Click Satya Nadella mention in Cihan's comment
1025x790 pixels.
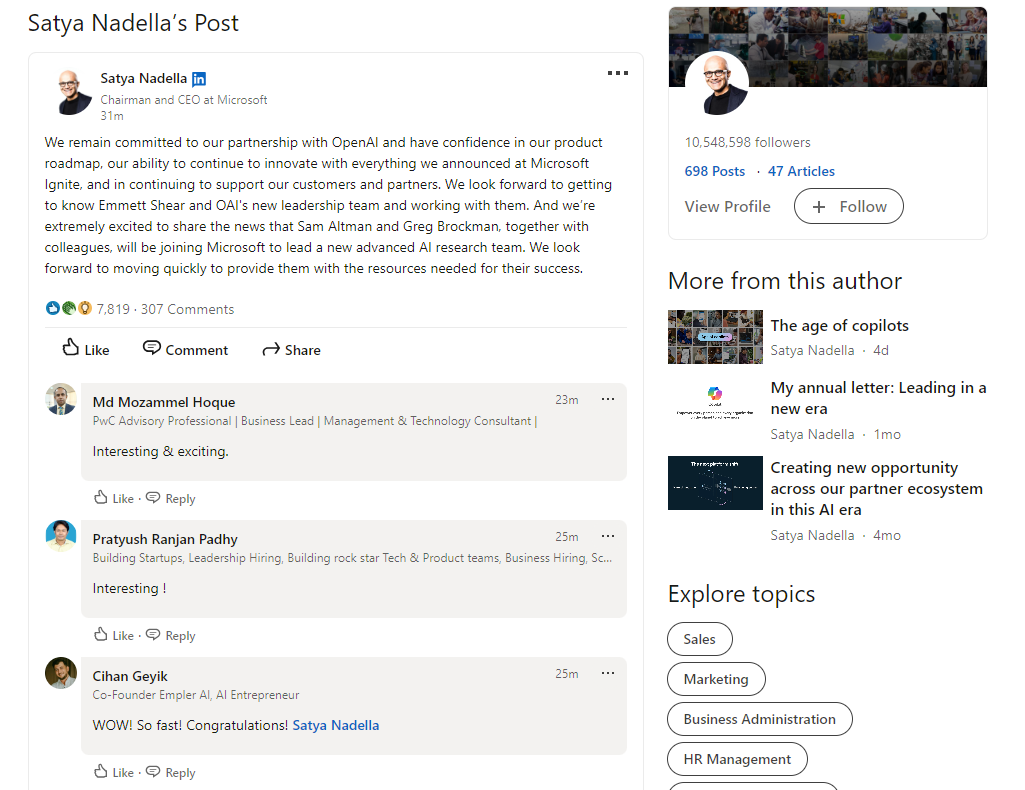click(335, 725)
